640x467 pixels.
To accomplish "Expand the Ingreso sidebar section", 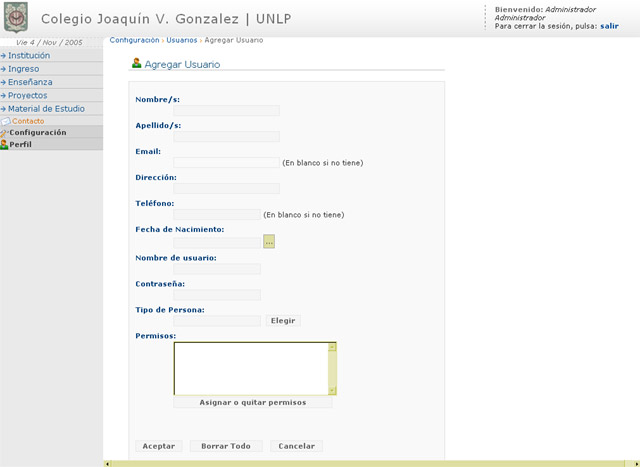I will tap(23, 69).
